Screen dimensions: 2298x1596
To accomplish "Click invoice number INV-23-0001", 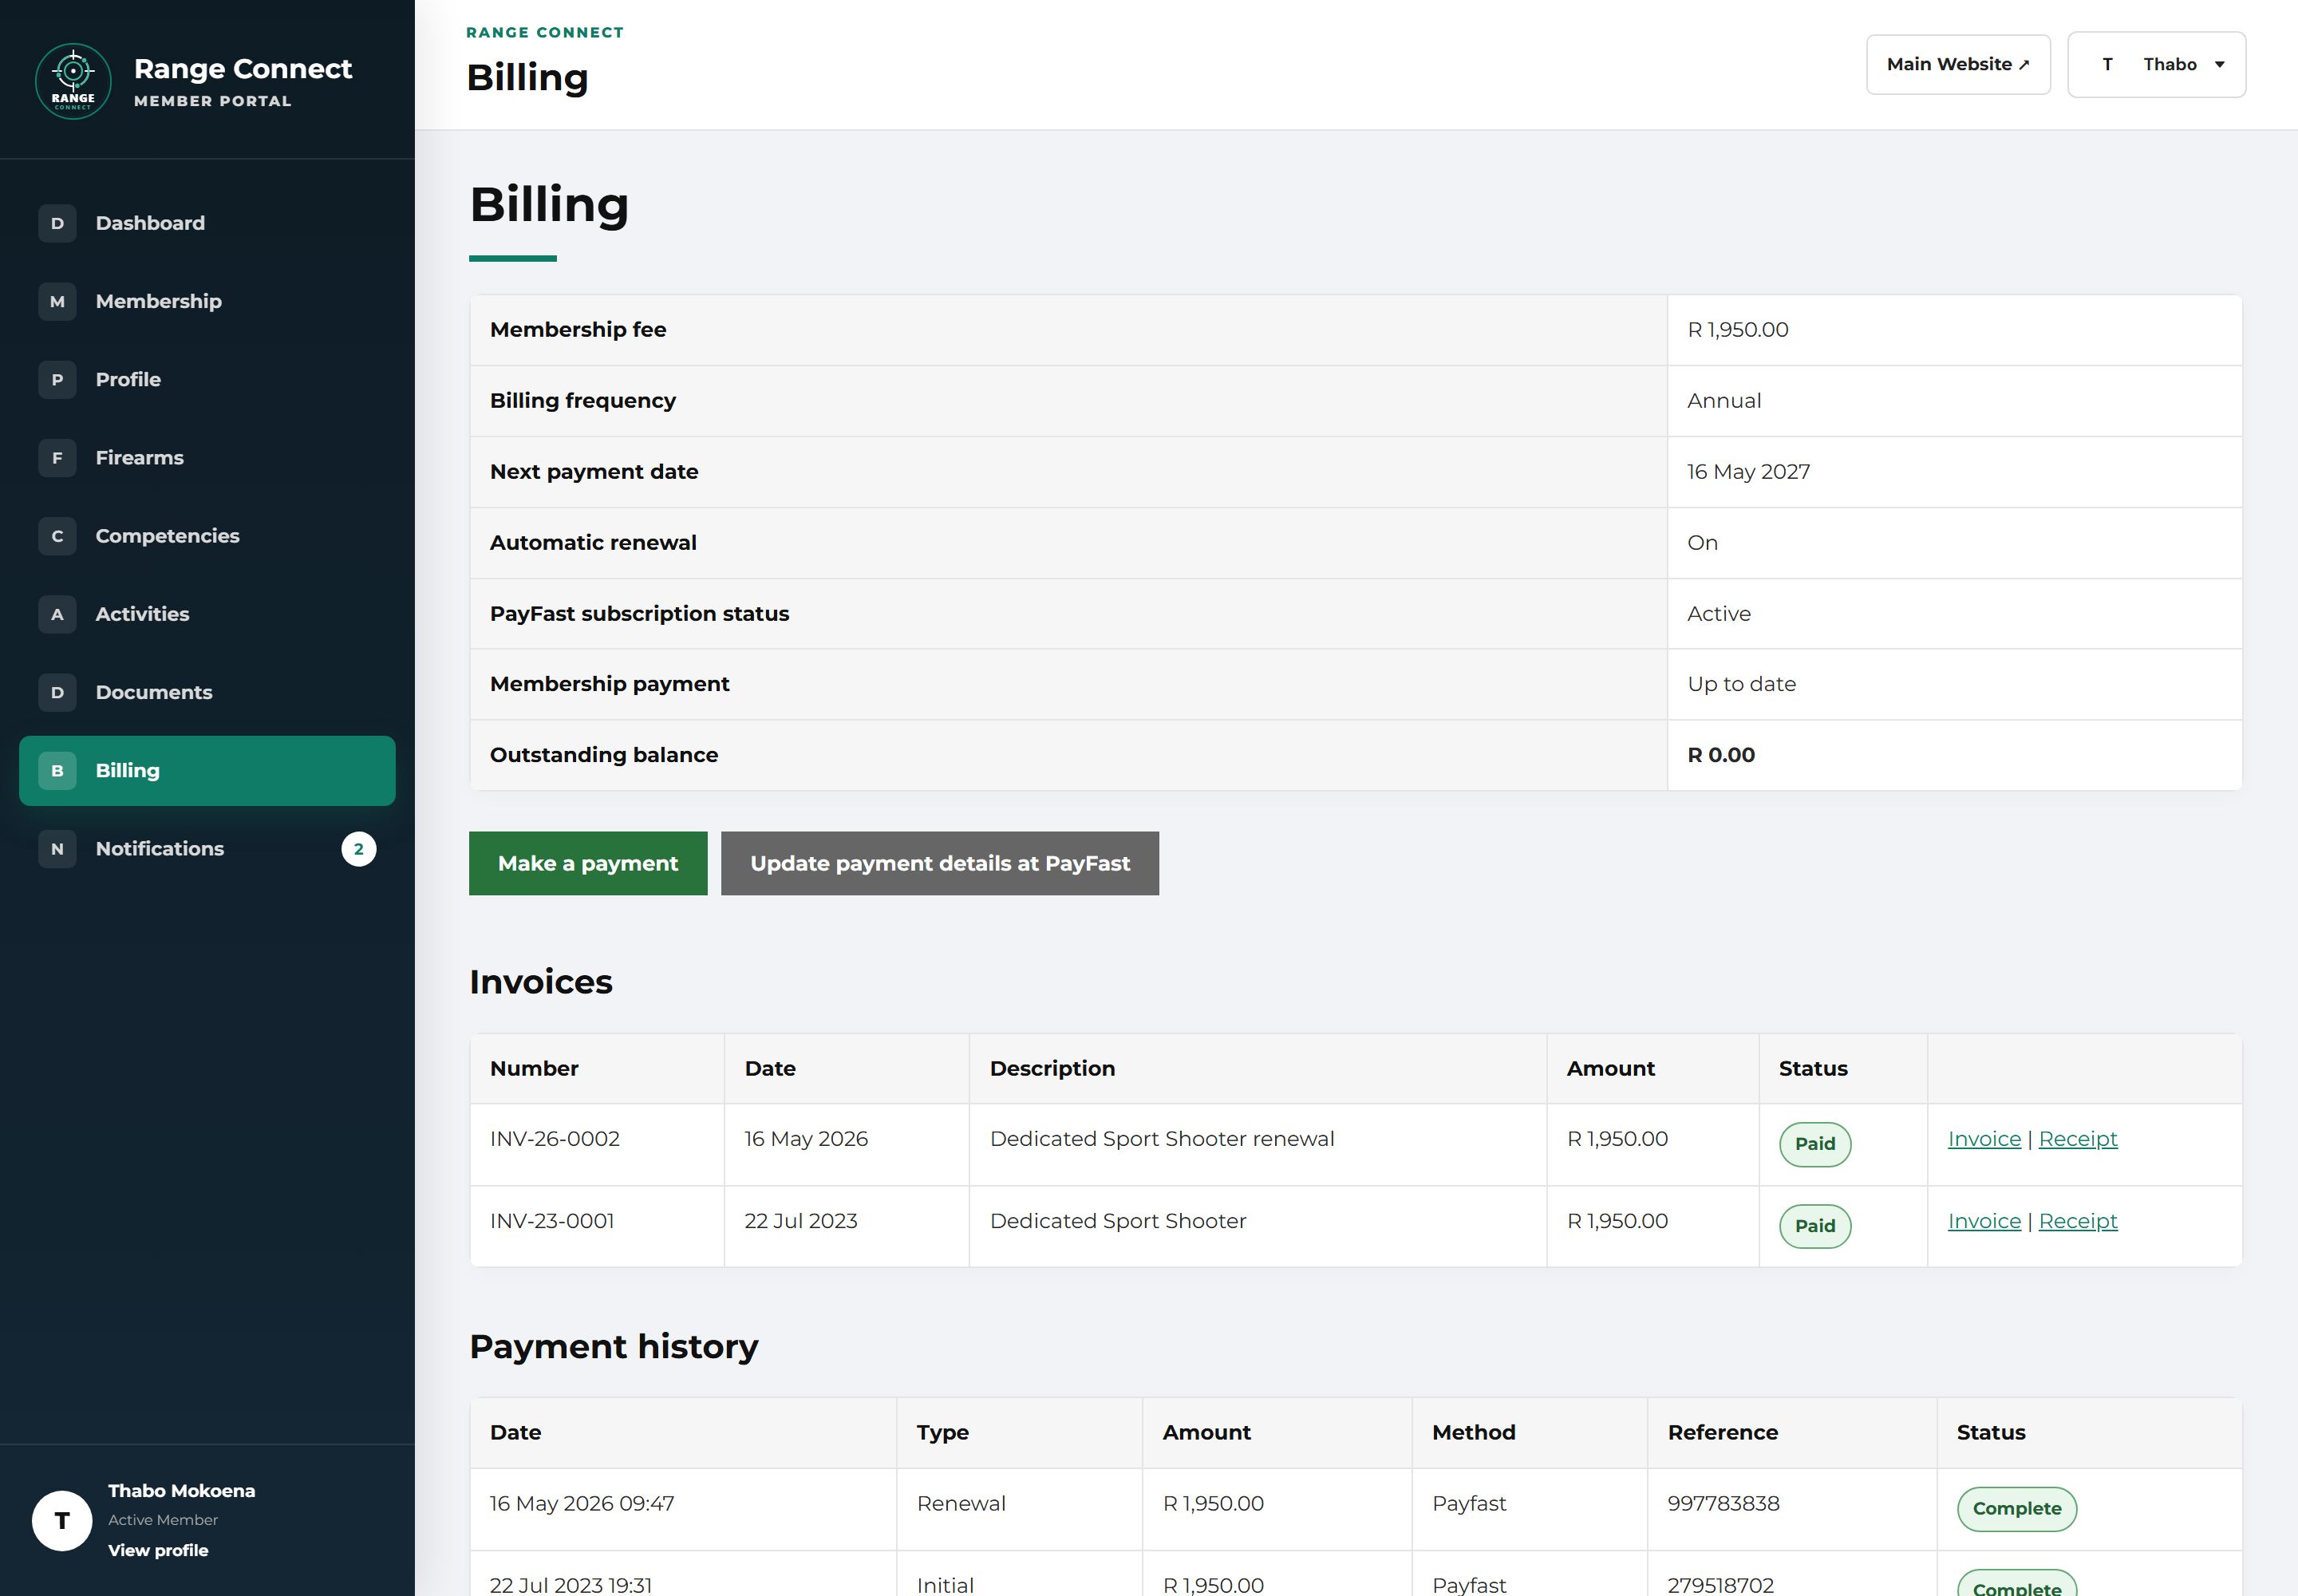I will coord(552,1221).
